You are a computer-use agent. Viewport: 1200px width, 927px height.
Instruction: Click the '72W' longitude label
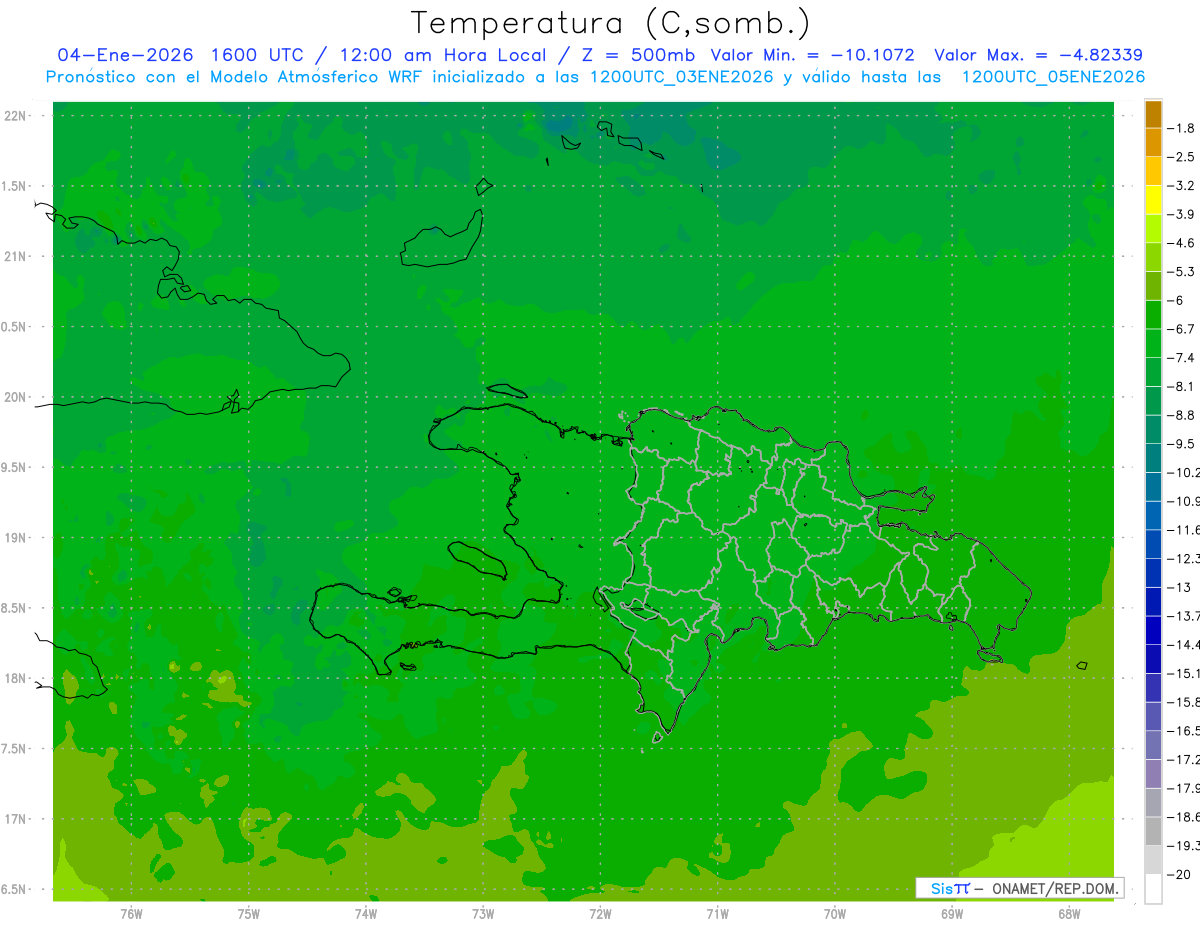pyautogui.click(x=600, y=914)
